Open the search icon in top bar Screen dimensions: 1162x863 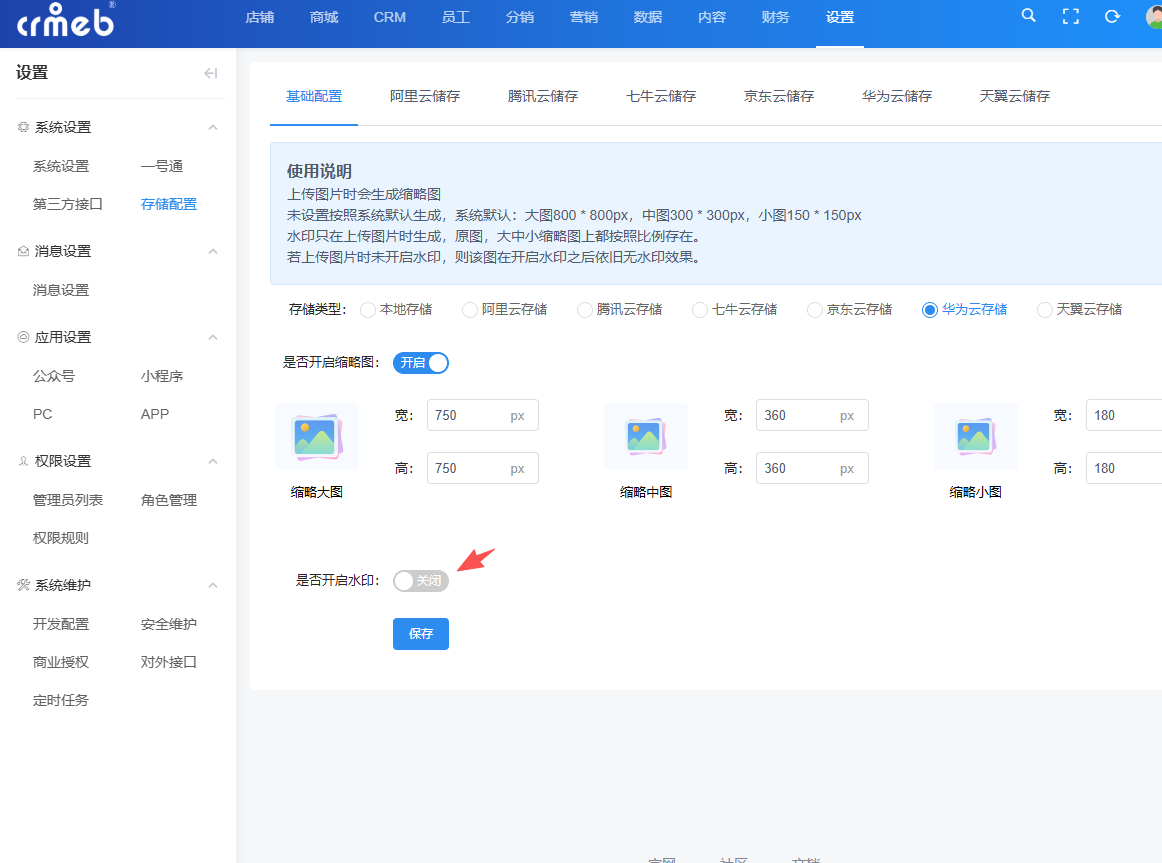tap(1028, 16)
